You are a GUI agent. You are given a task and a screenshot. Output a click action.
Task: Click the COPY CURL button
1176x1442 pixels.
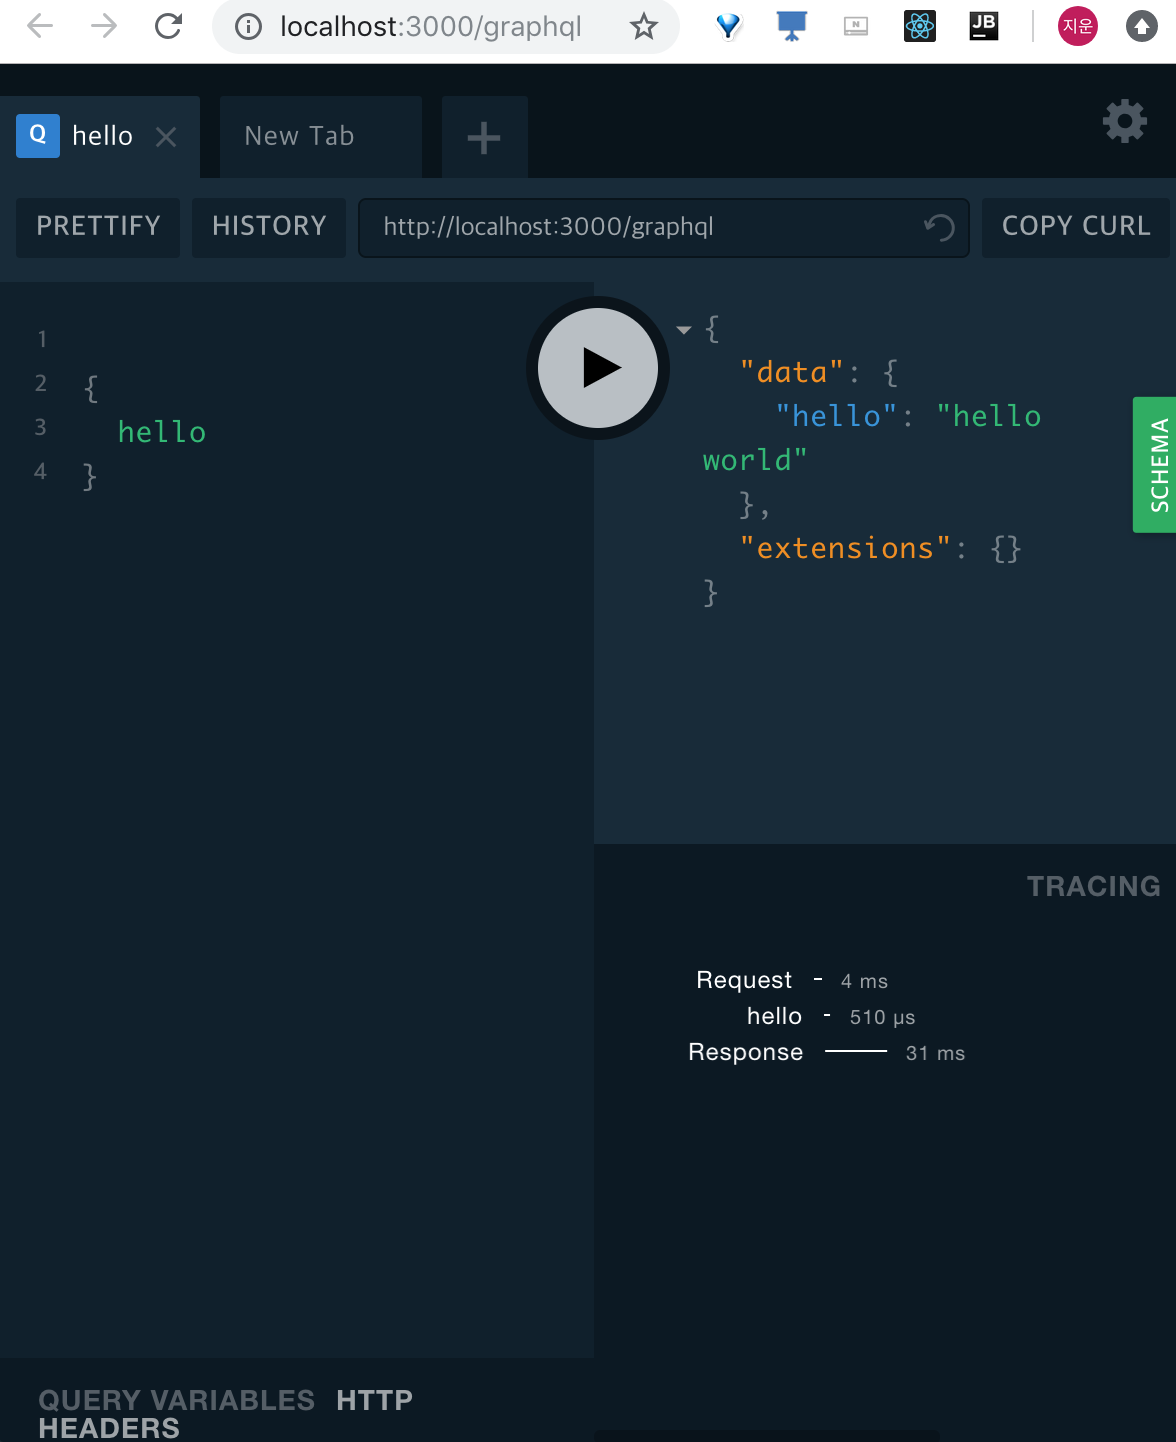click(1075, 227)
